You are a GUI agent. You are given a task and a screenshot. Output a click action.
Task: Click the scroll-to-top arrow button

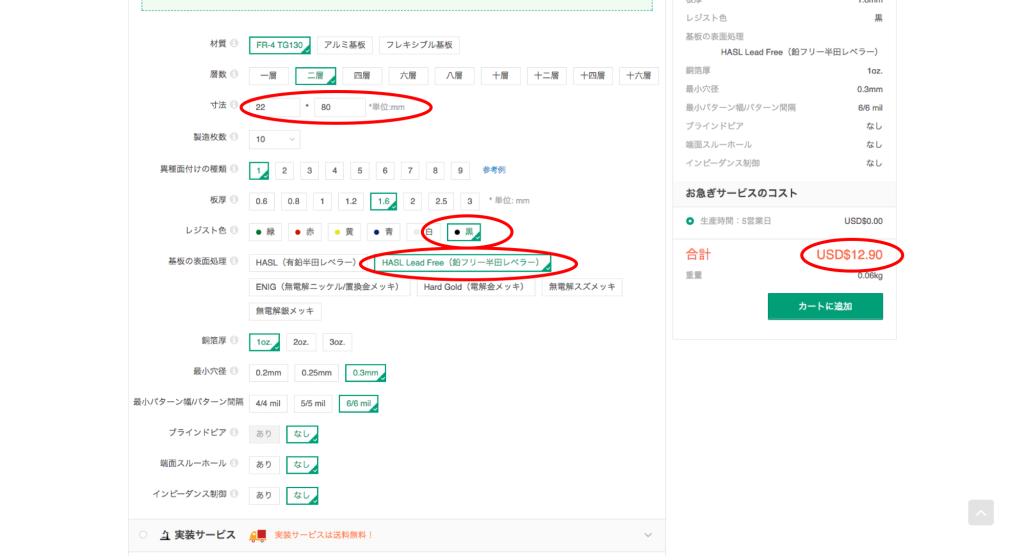(980, 512)
